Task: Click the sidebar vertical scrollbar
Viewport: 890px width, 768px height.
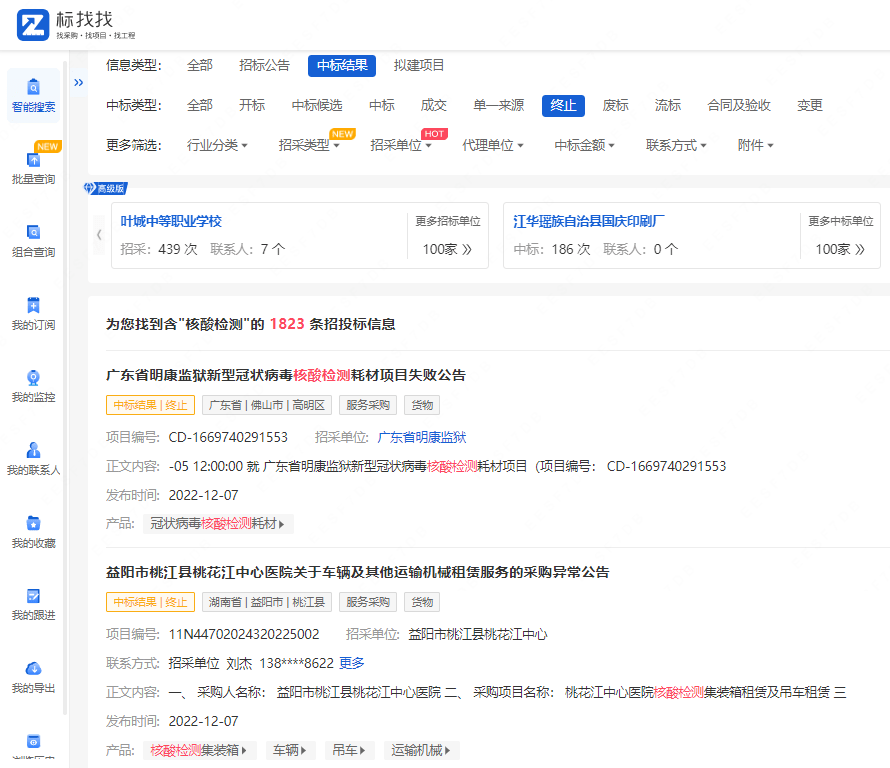Action: click(65, 386)
